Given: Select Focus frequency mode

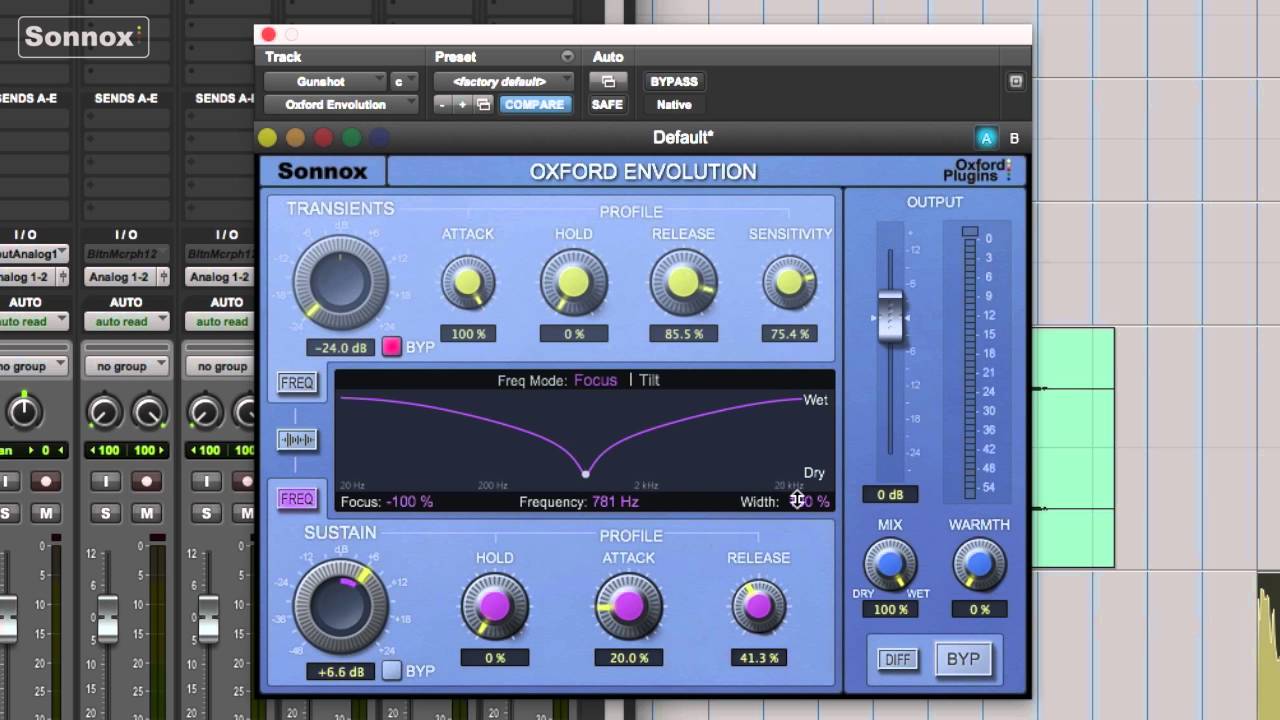Looking at the screenshot, I should click(x=595, y=380).
